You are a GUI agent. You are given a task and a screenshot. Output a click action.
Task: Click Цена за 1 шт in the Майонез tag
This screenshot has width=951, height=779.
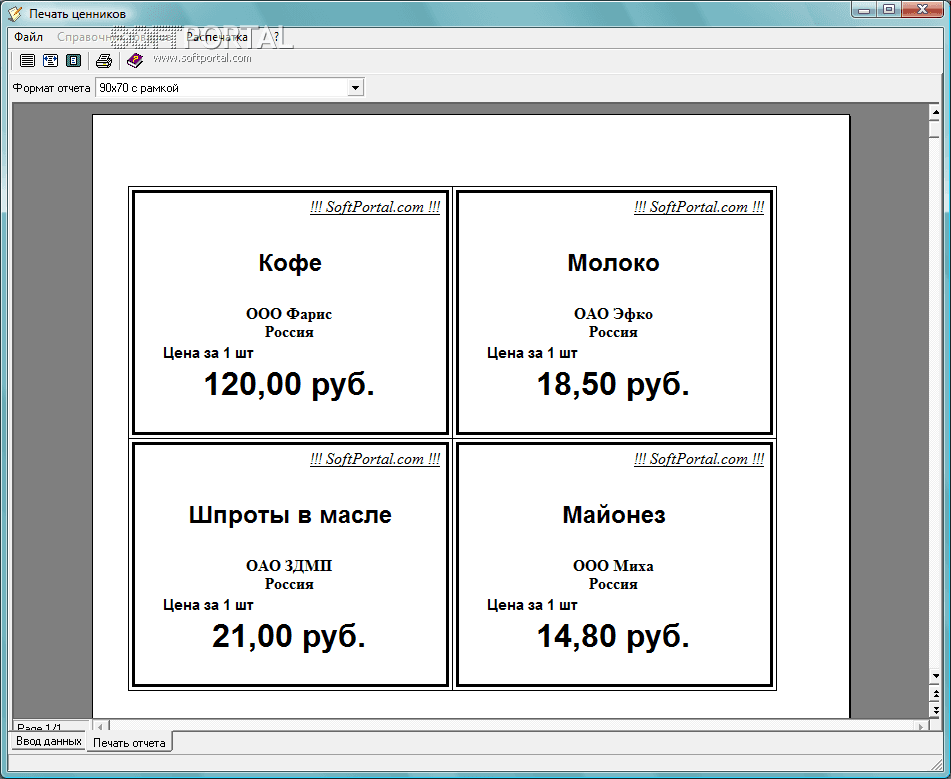point(532,605)
